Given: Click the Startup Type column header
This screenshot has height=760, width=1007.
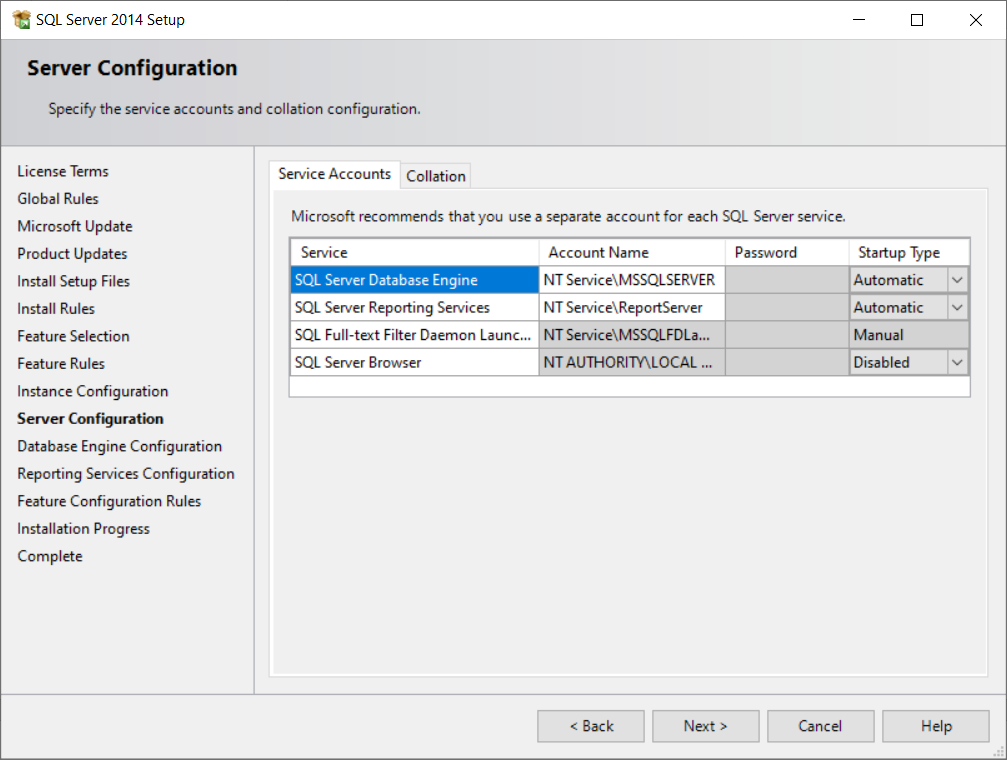Looking at the screenshot, I should pos(908,253).
